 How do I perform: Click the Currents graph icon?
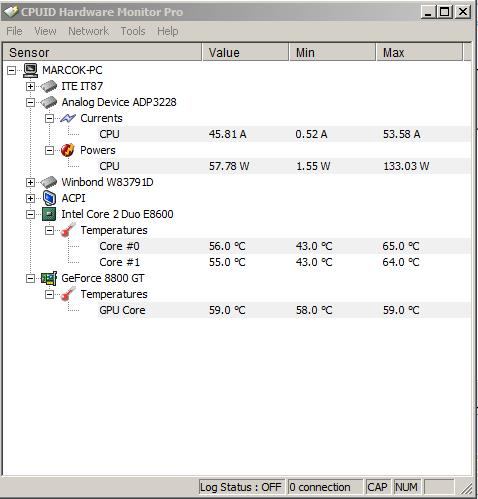[68, 118]
